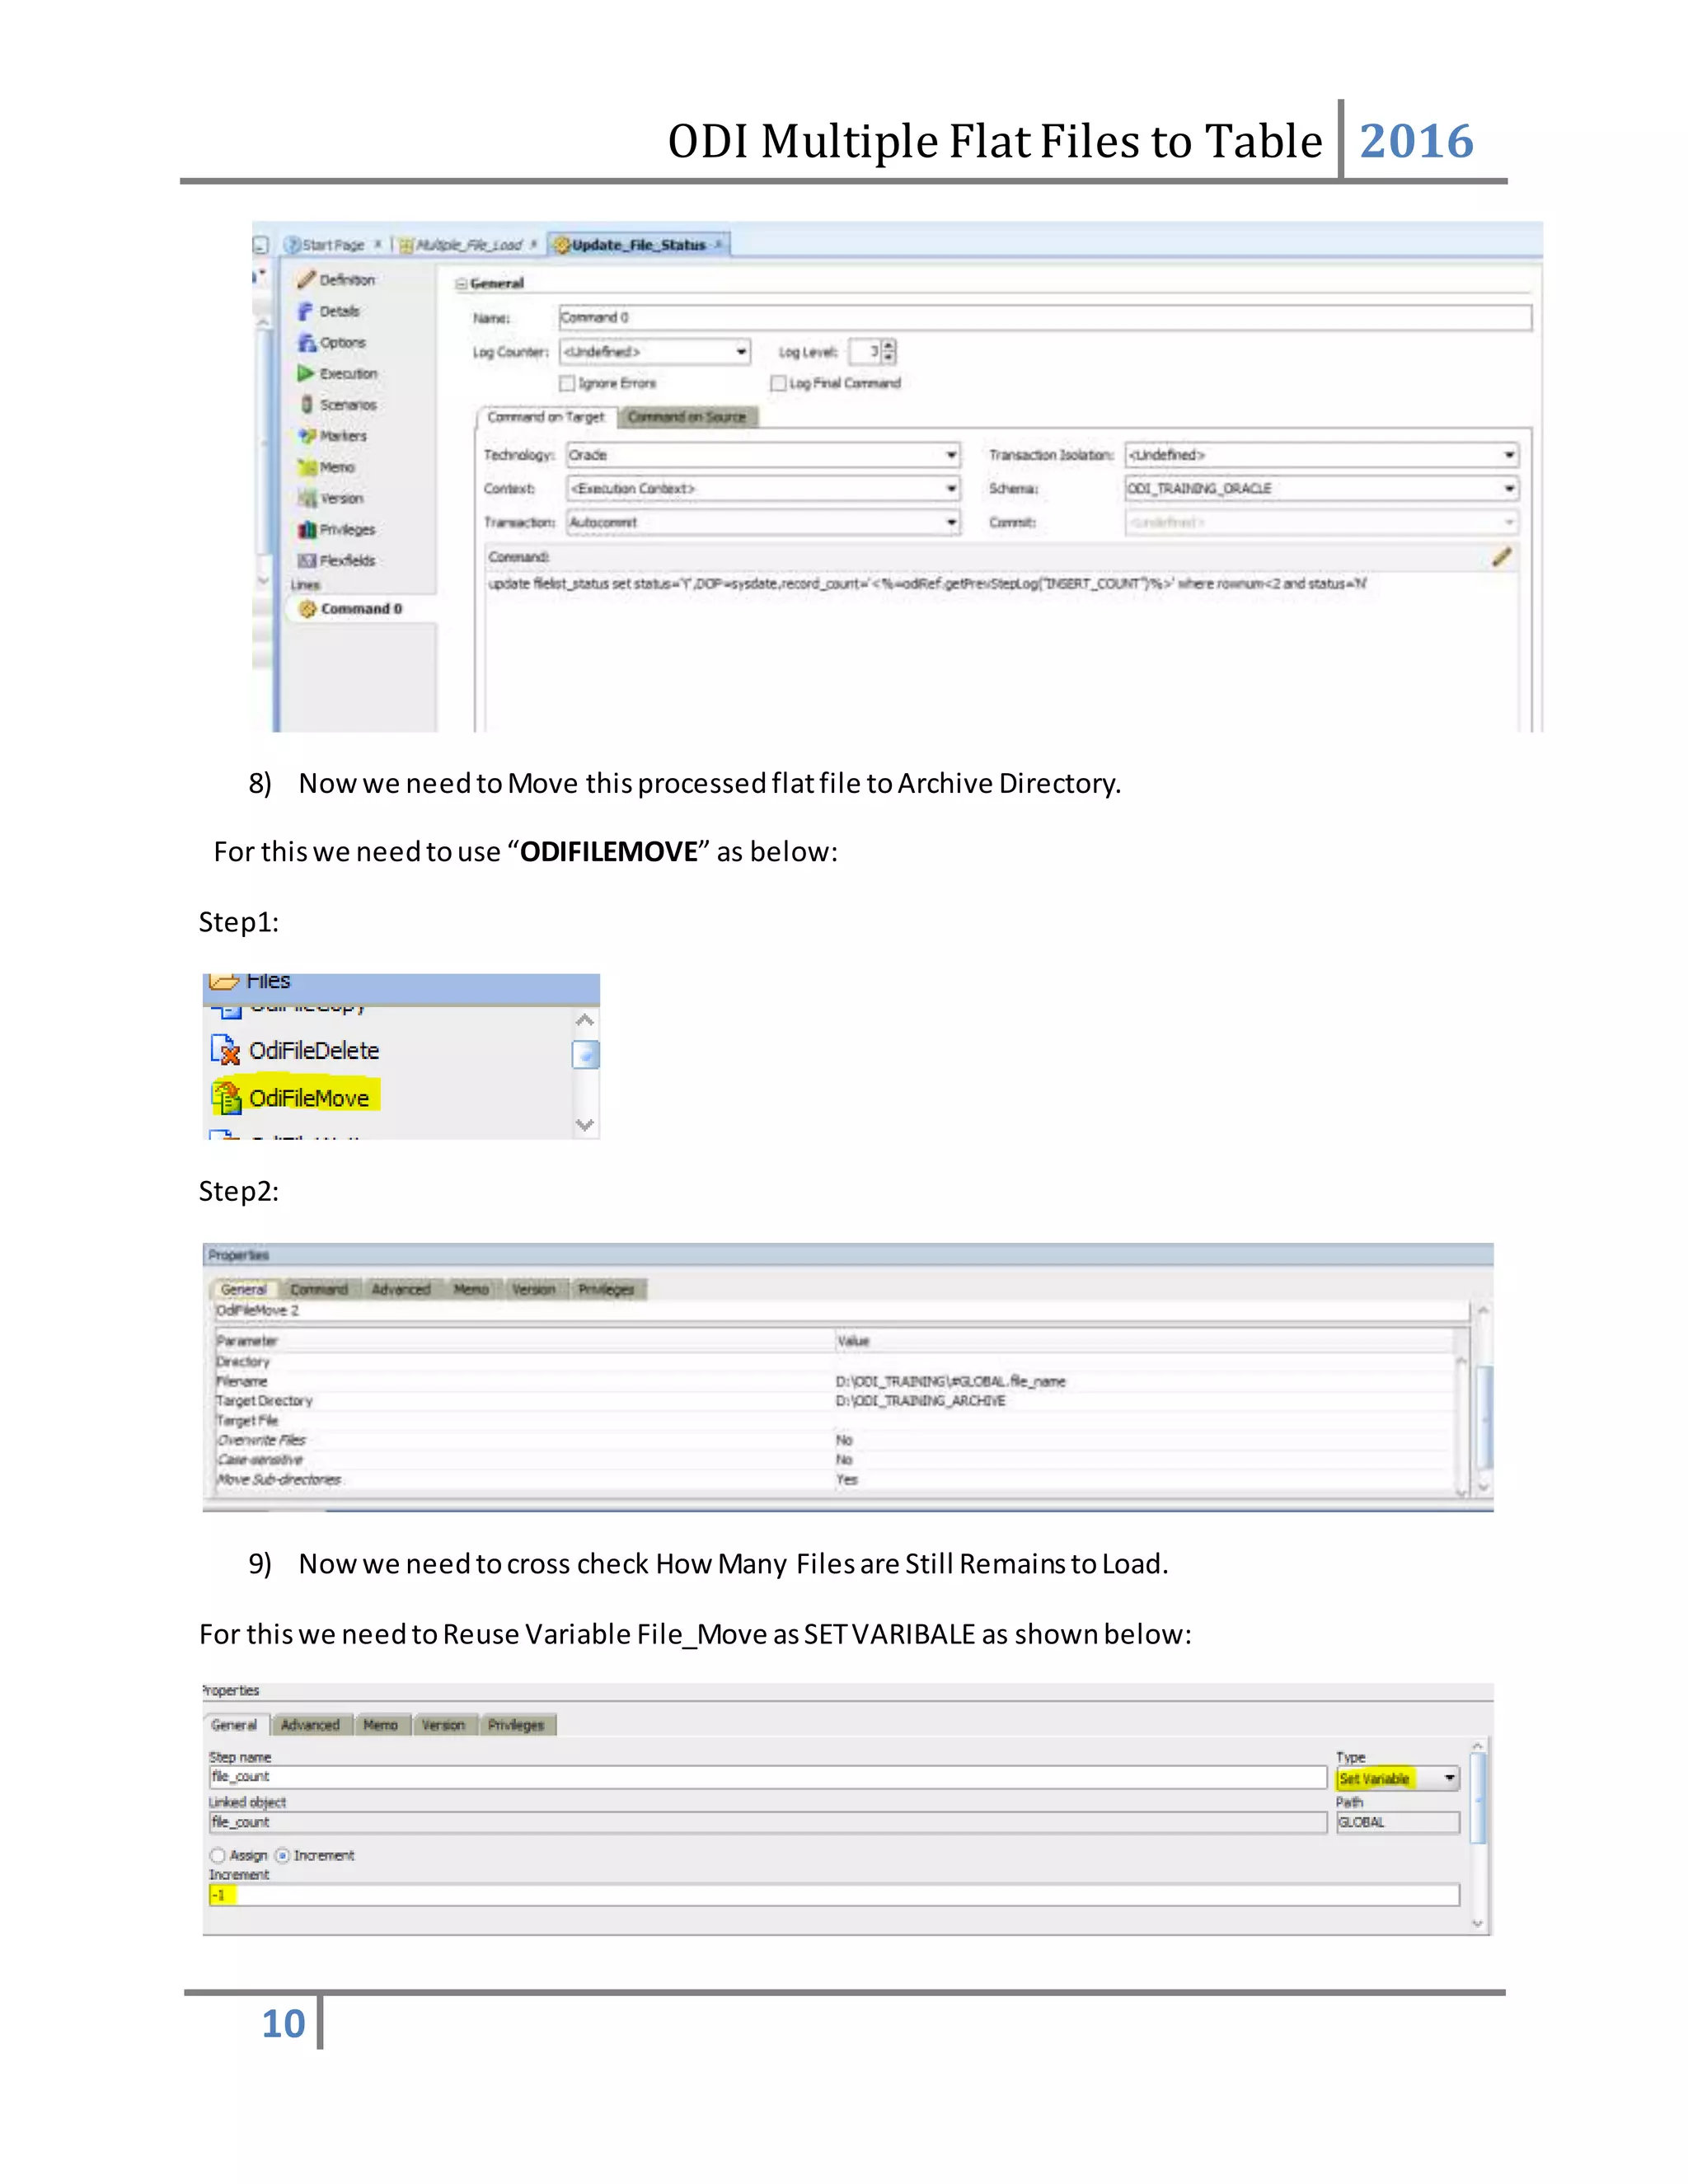Open the Execution section green arrow icon
This screenshot has width=1688, height=2184.
point(306,373)
